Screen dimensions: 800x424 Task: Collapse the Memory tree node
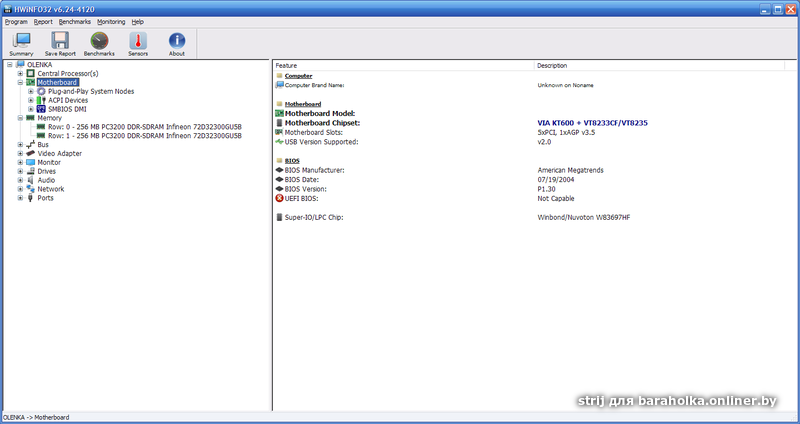click(20, 118)
